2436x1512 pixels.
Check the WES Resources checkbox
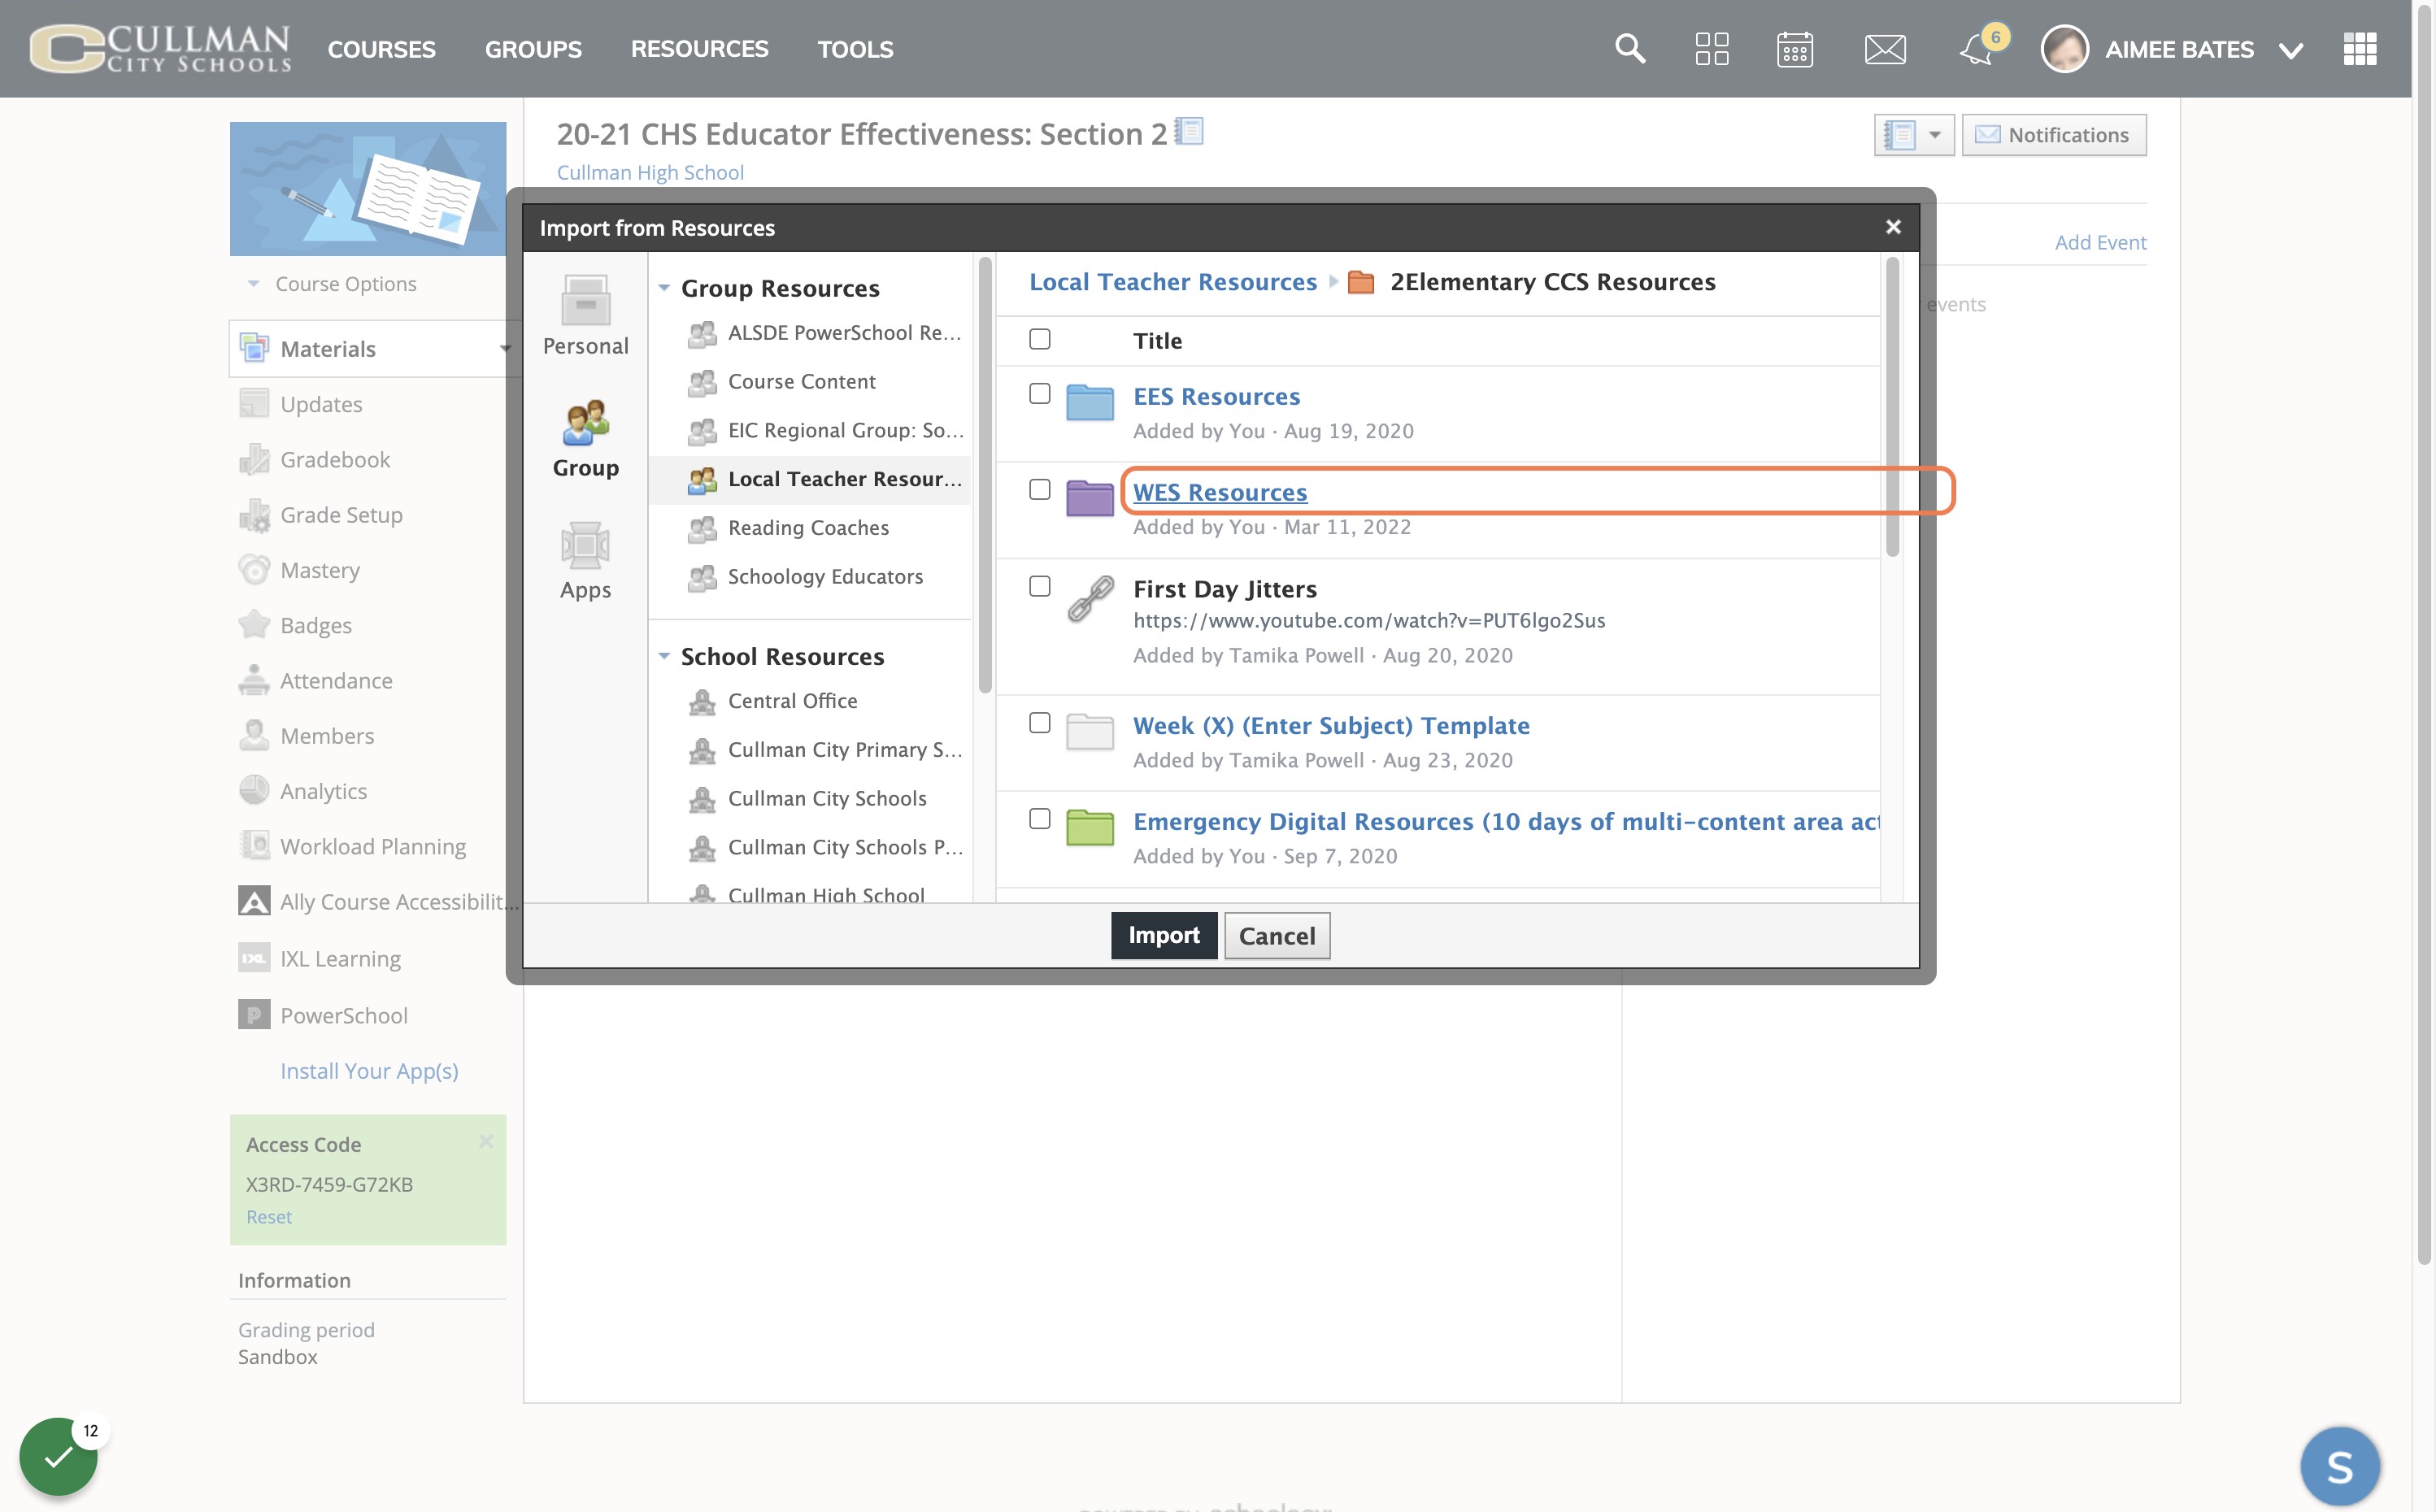coord(1040,489)
